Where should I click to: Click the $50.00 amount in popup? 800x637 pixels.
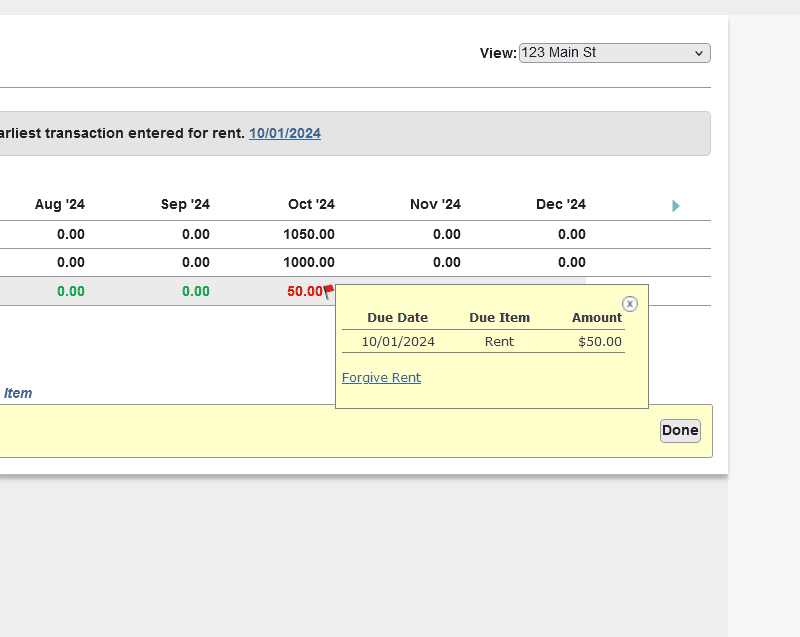600,341
